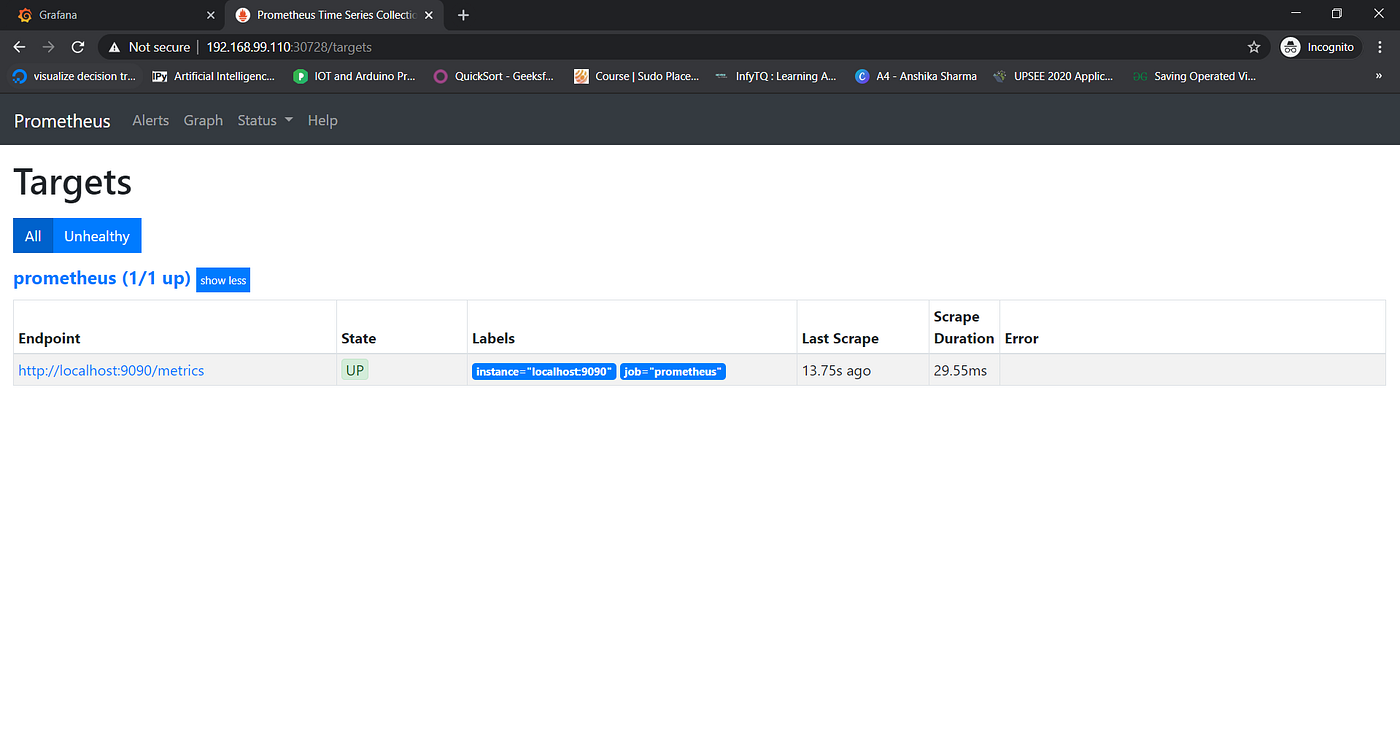Click the 13.75s ago last scrape value
The image size is (1400, 743).
click(836, 371)
